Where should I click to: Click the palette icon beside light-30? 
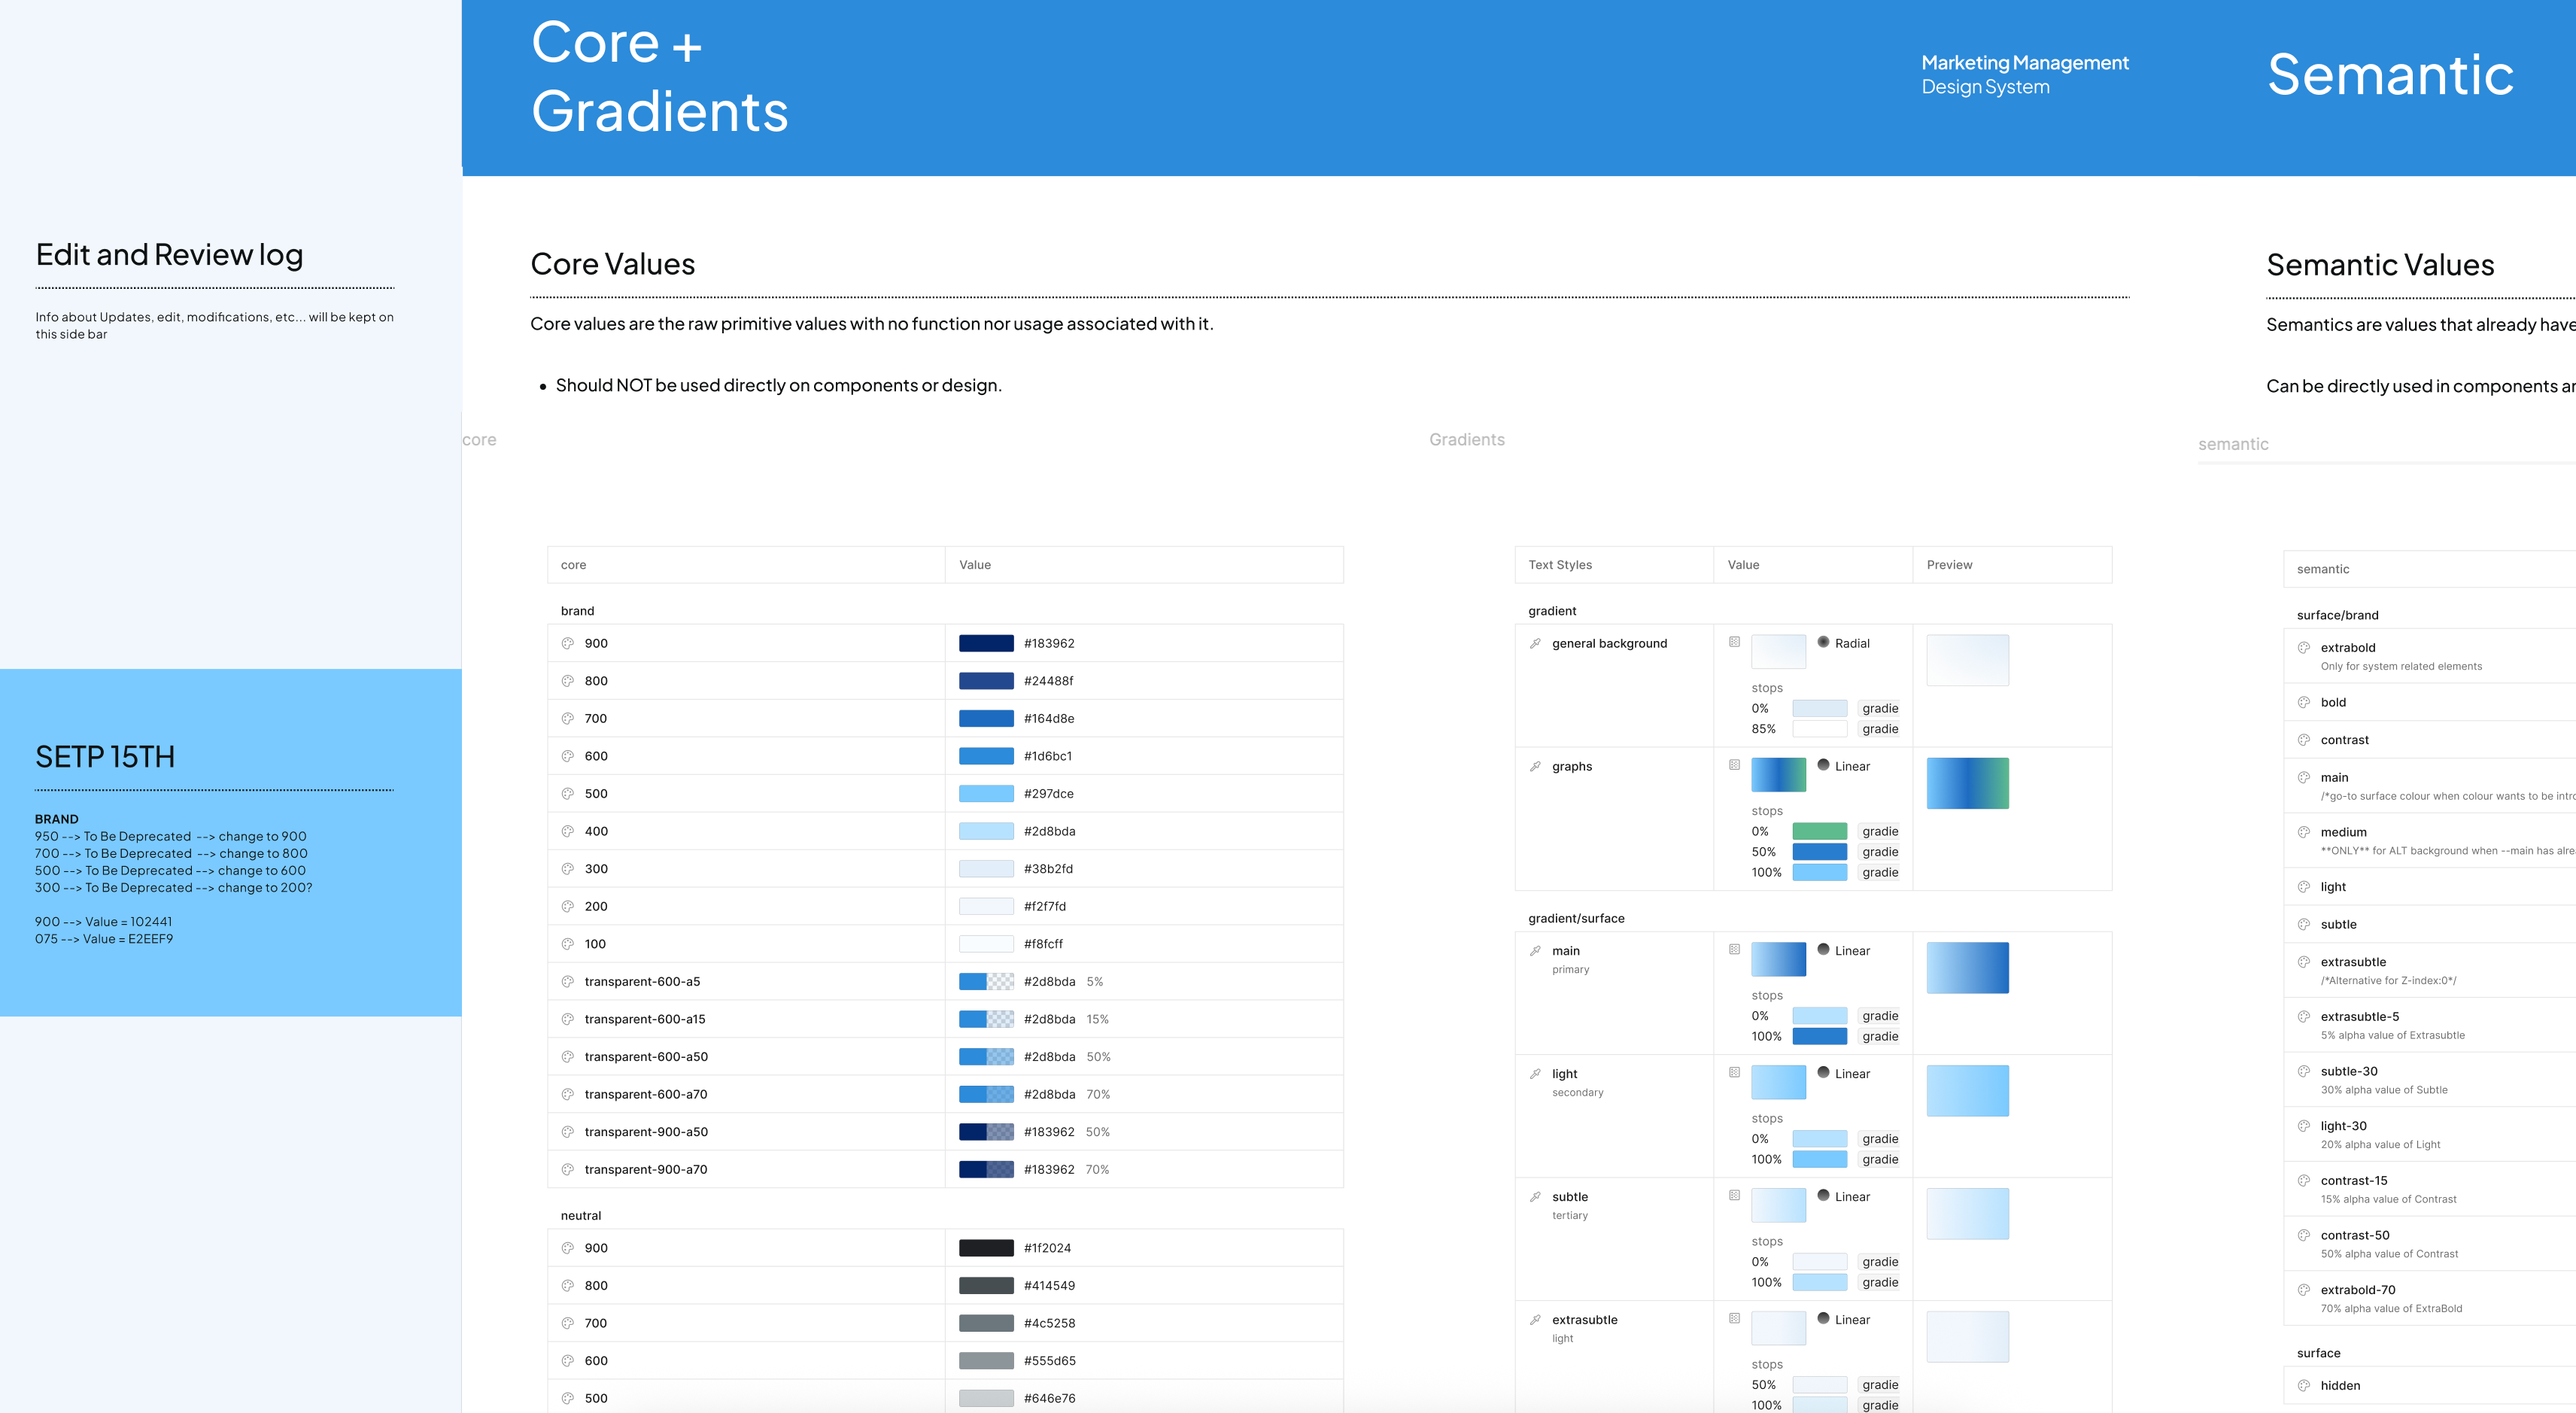pyautogui.click(x=2304, y=1126)
